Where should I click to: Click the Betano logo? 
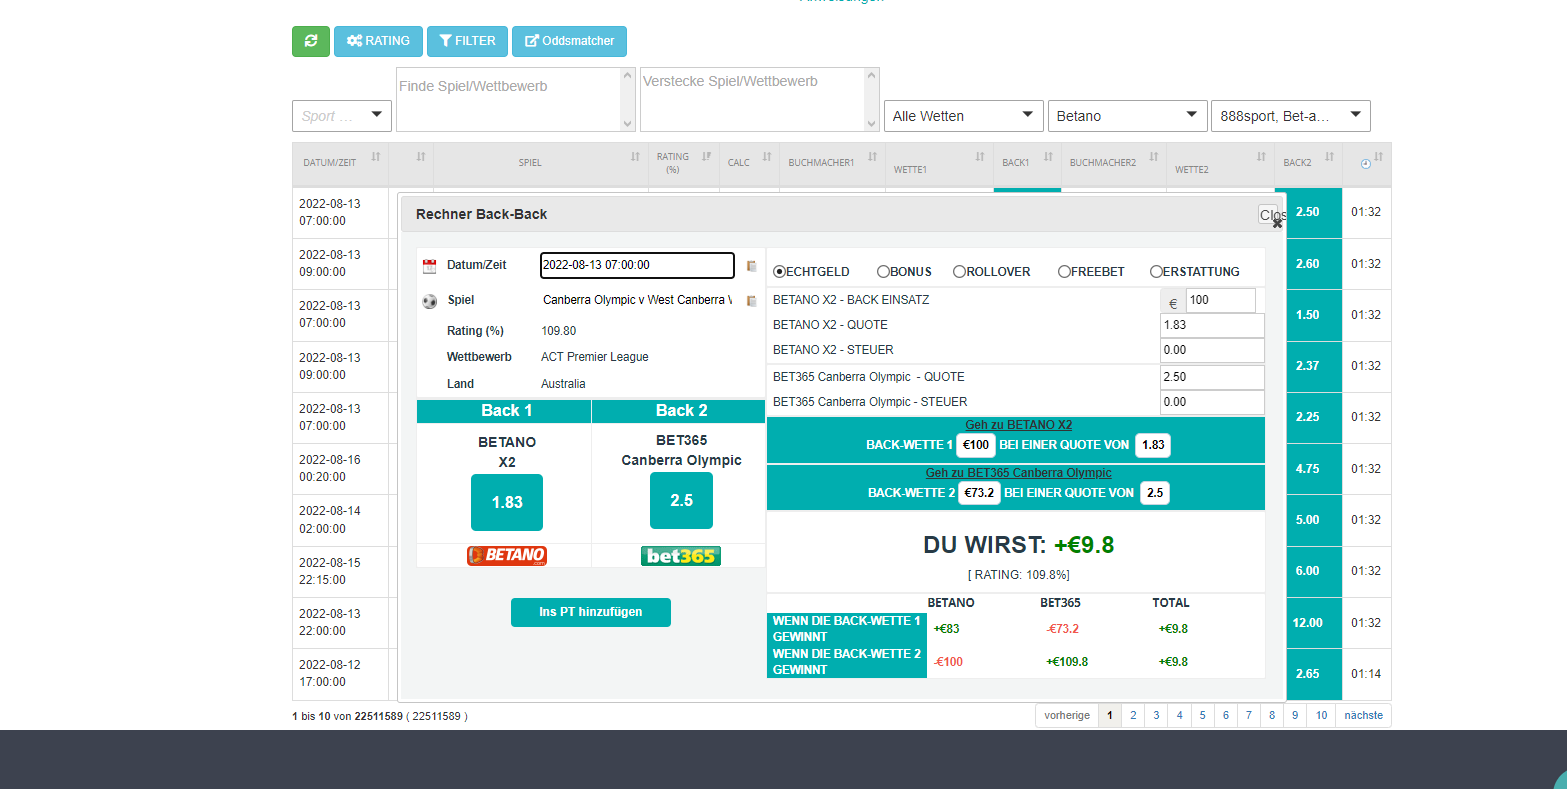tap(507, 556)
